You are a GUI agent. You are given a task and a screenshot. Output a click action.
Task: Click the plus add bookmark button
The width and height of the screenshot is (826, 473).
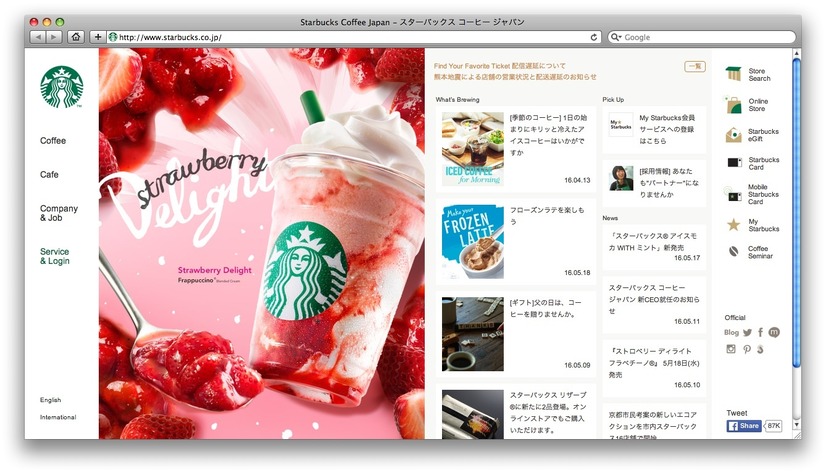97,37
